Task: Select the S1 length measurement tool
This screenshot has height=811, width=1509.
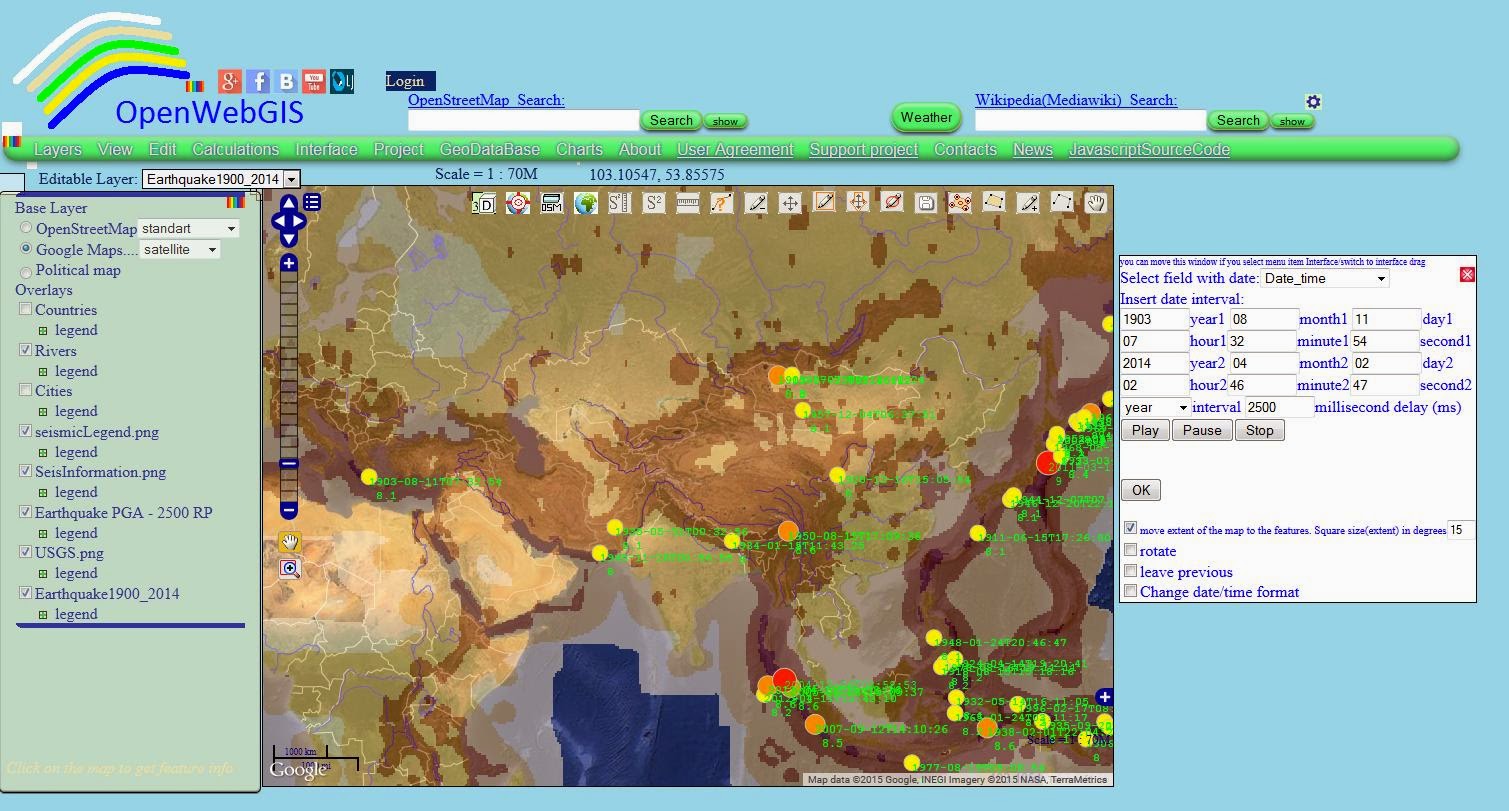Action: 620,204
